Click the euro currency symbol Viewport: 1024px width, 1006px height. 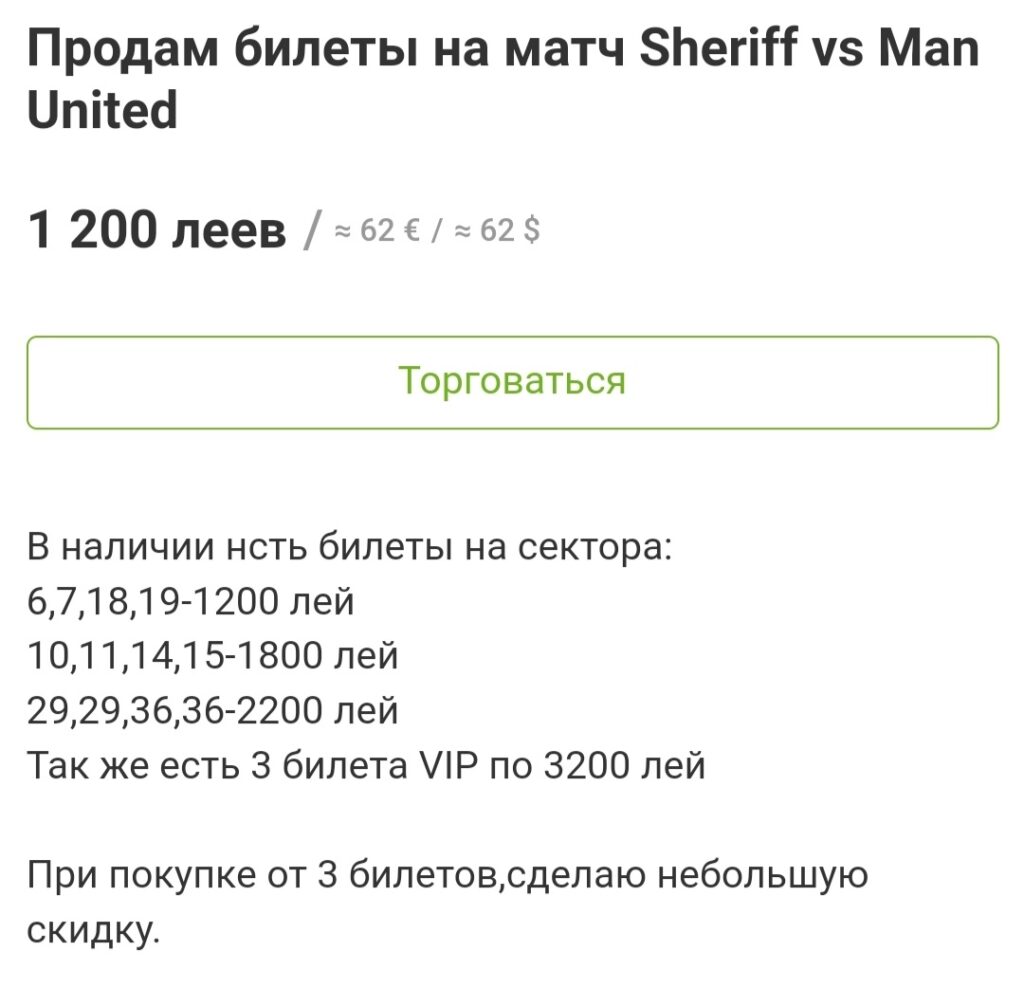point(411,231)
